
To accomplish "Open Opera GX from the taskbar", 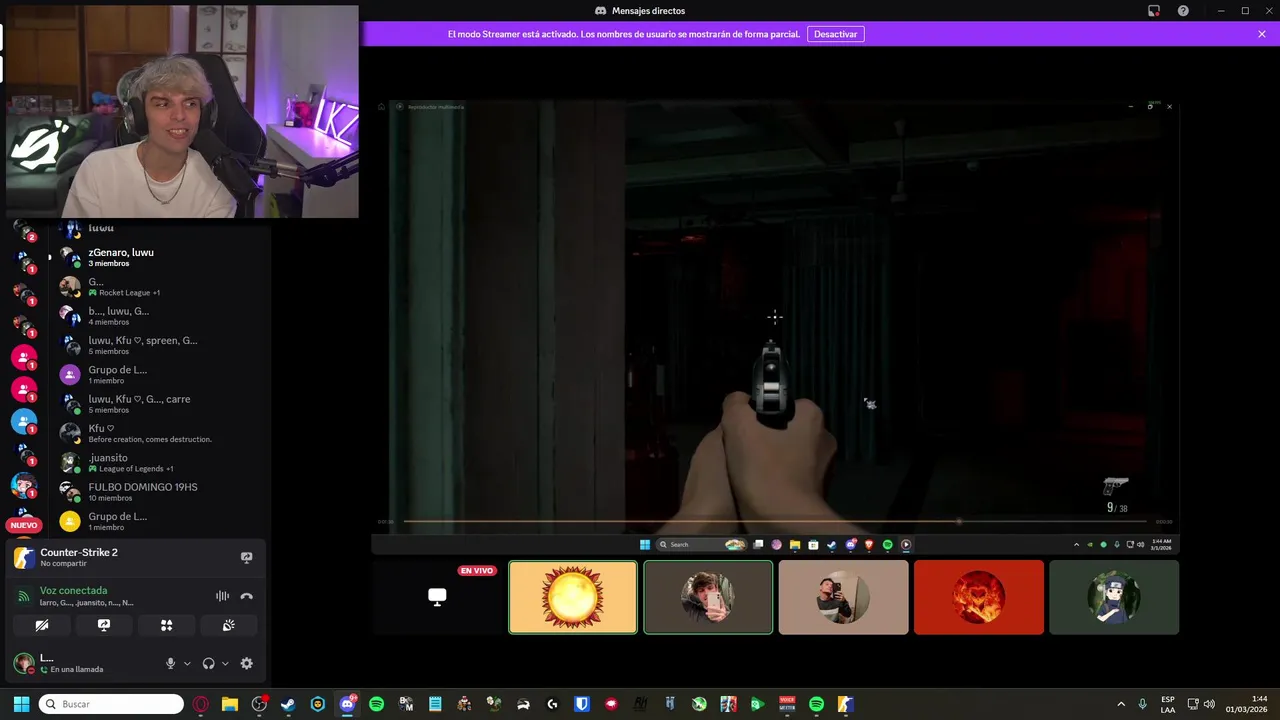I will [x=201, y=704].
